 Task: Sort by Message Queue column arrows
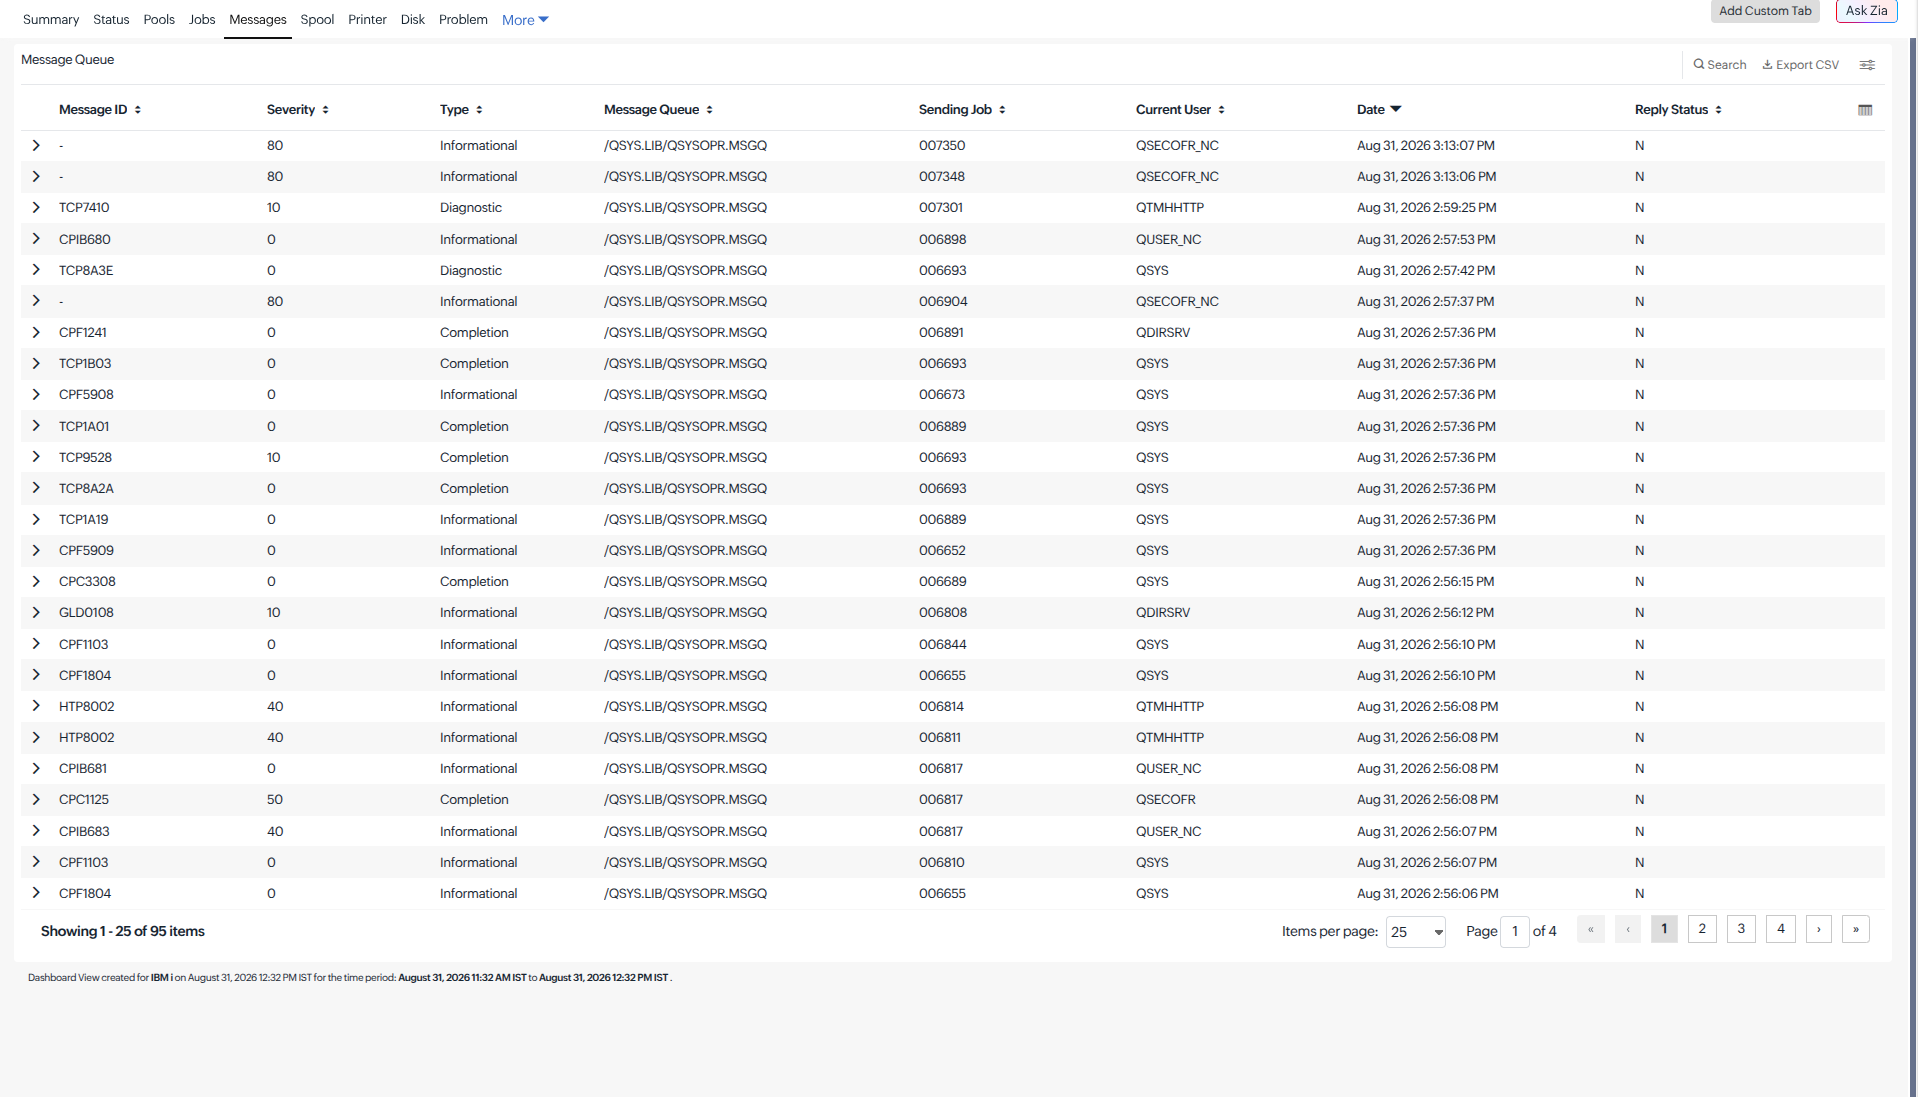(710, 110)
